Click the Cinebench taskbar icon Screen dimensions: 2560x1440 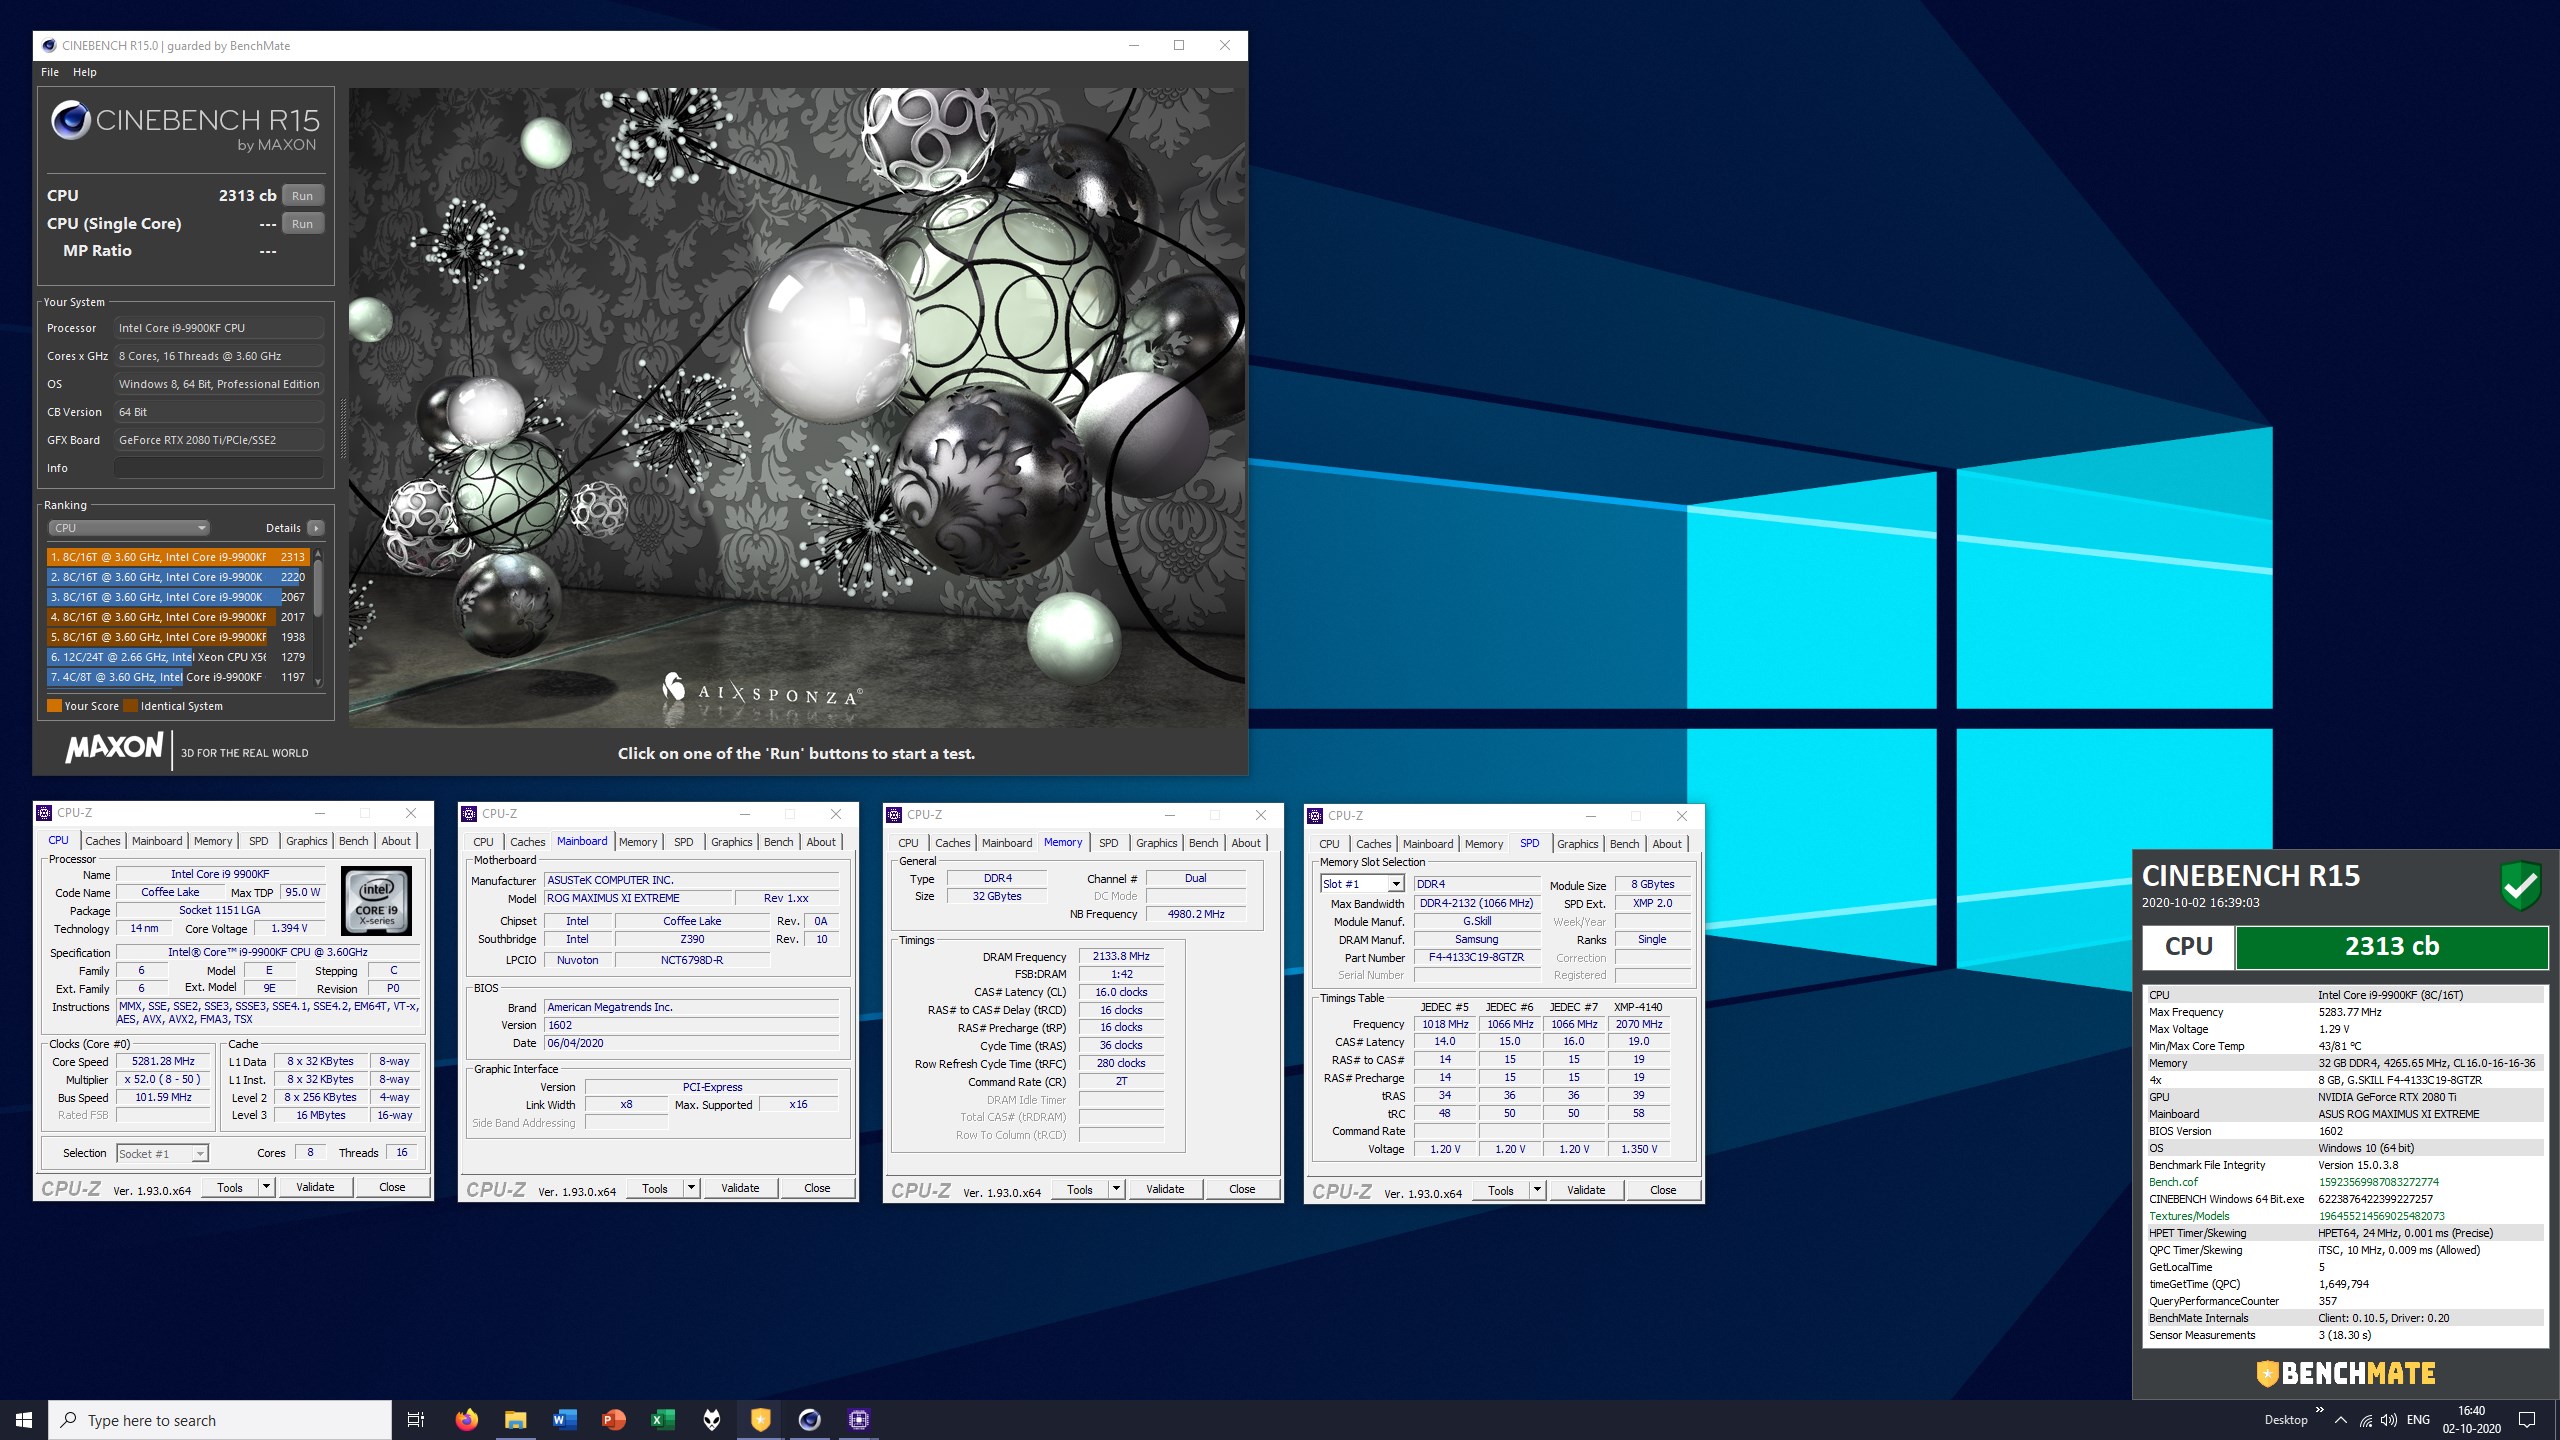click(x=810, y=1420)
